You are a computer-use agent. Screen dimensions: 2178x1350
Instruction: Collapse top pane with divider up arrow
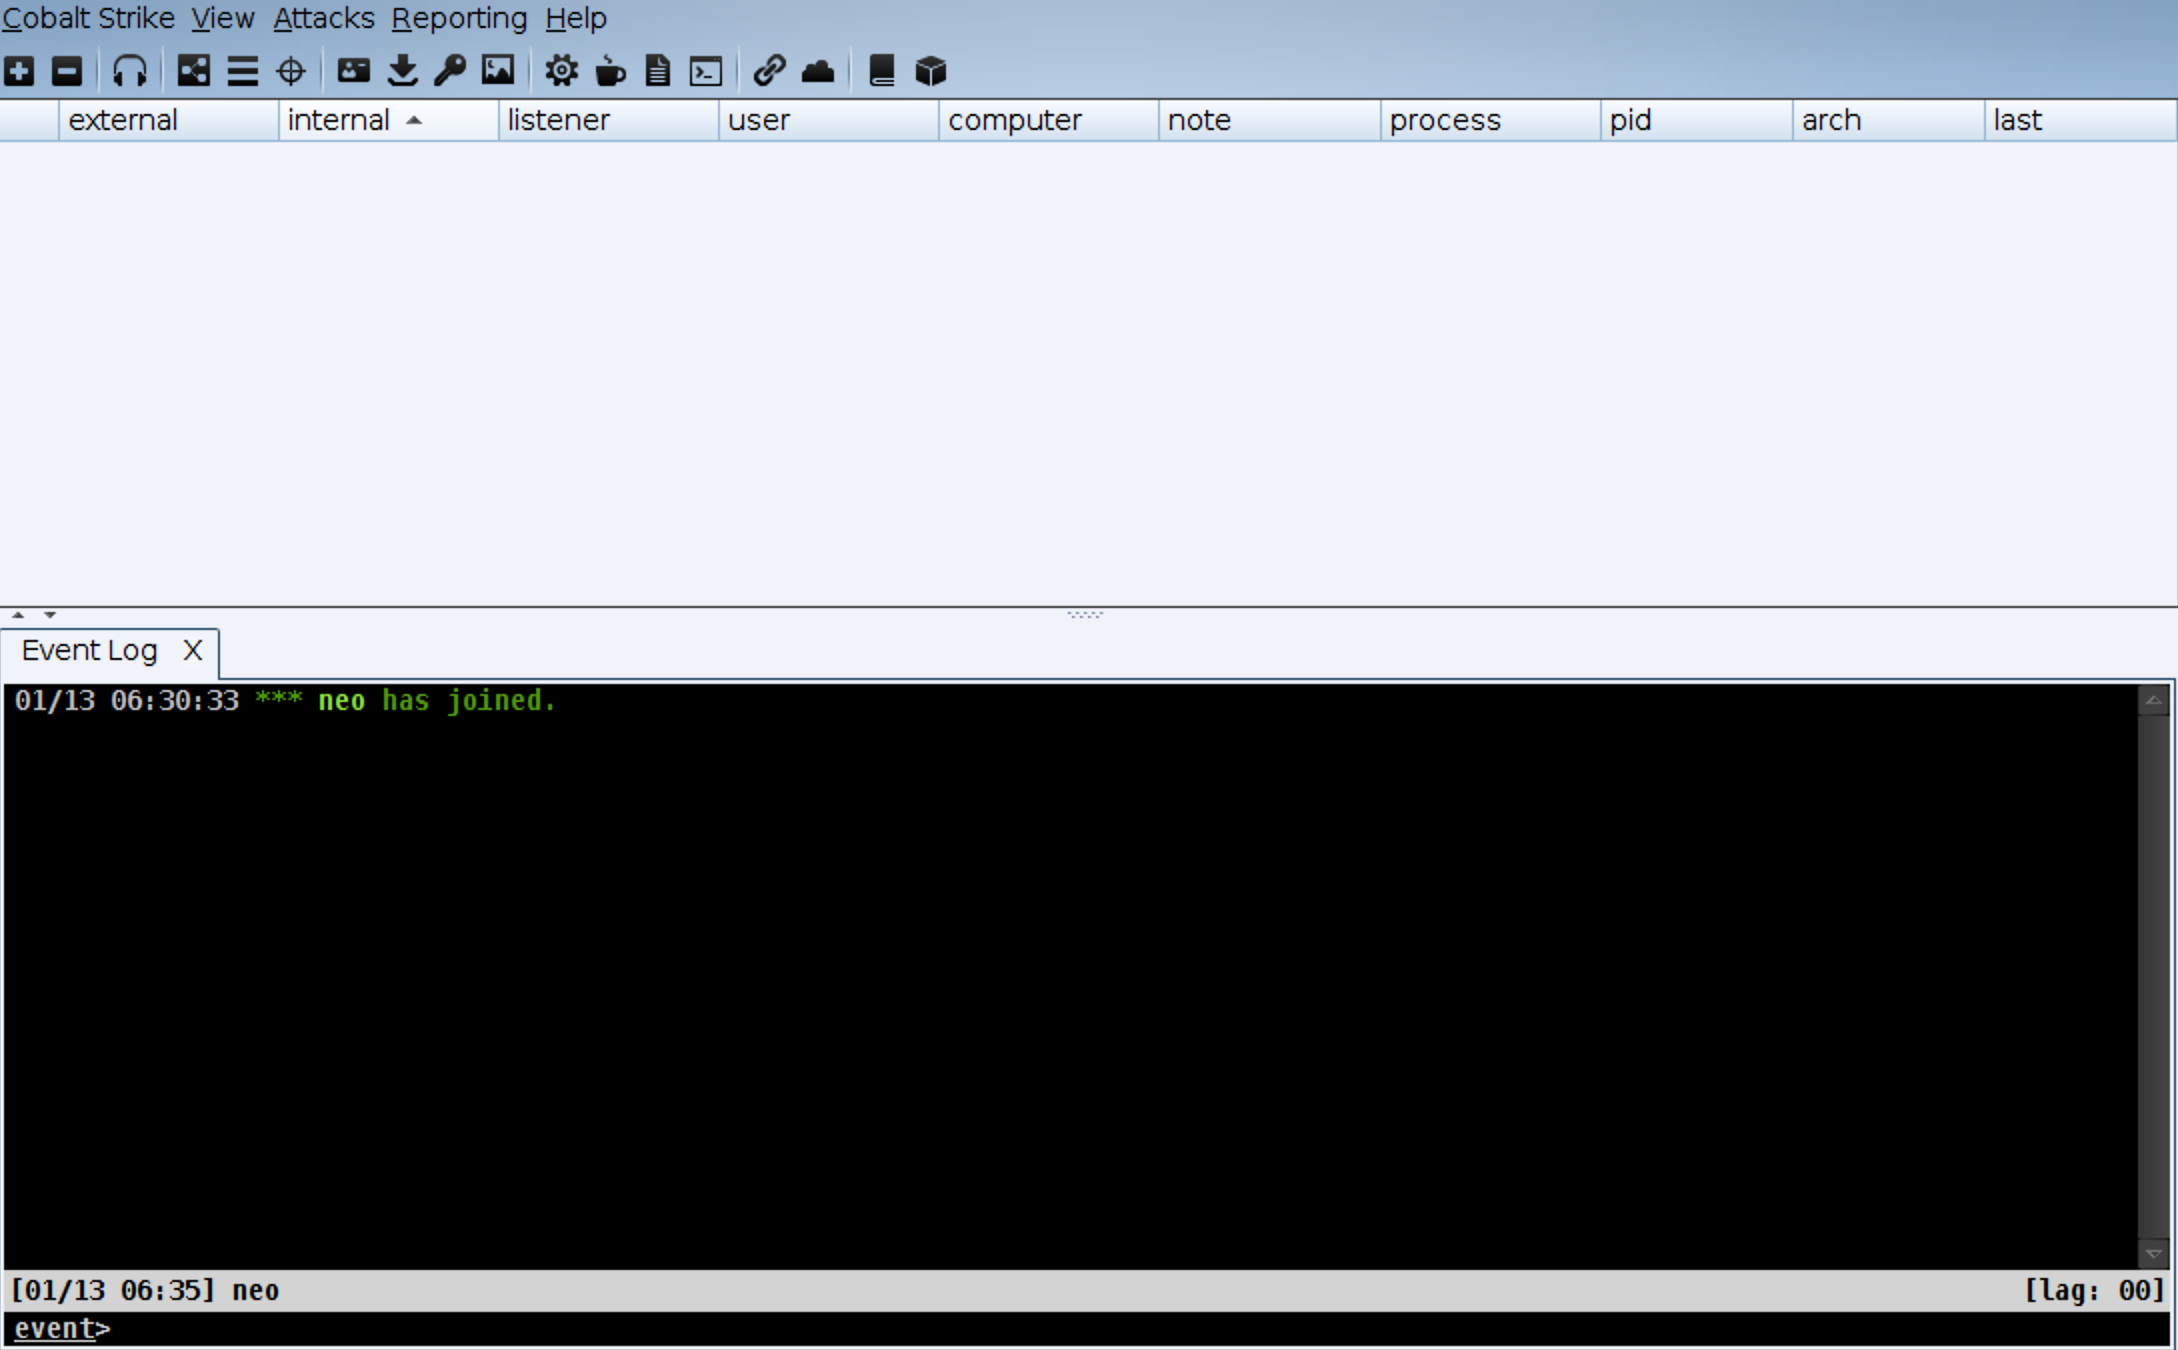pyautogui.click(x=18, y=615)
